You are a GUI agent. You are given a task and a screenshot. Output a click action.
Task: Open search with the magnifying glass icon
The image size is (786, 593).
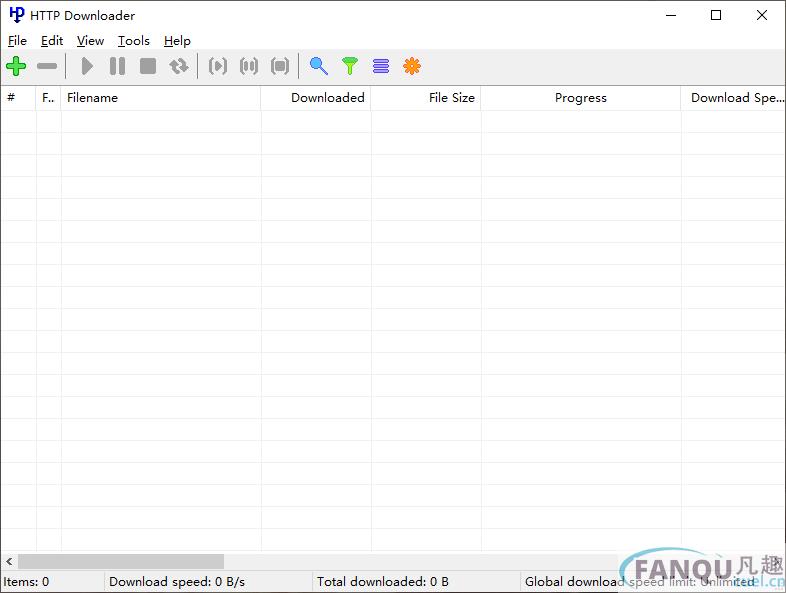(x=319, y=66)
